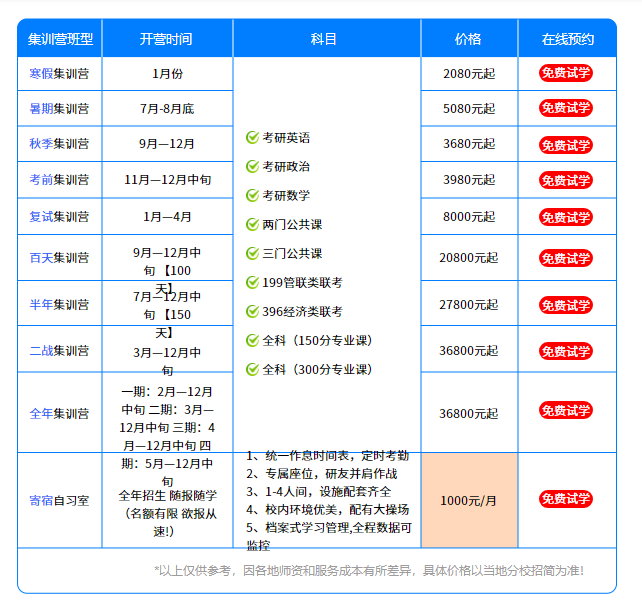
Task: Click checkmark icon beside 396经济类联考
Action: (252, 312)
